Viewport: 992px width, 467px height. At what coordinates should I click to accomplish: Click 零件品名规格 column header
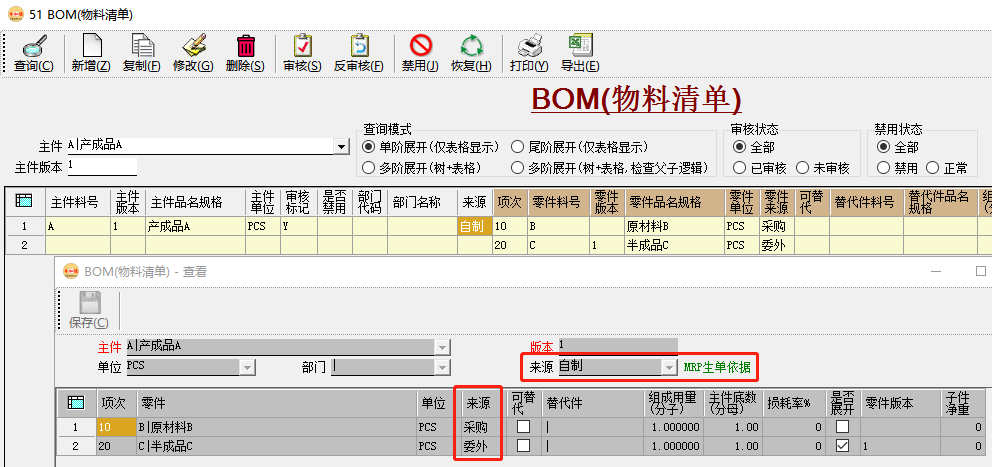point(674,202)
